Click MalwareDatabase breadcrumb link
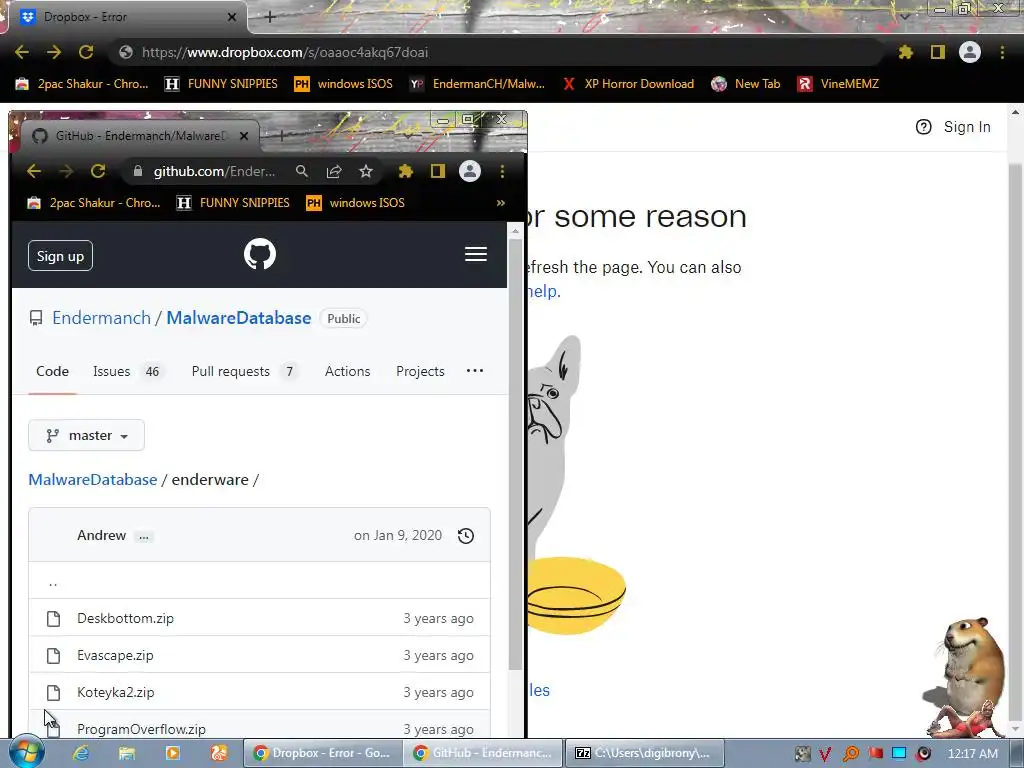Screen dimensions: 1024x768 [93, 479]
